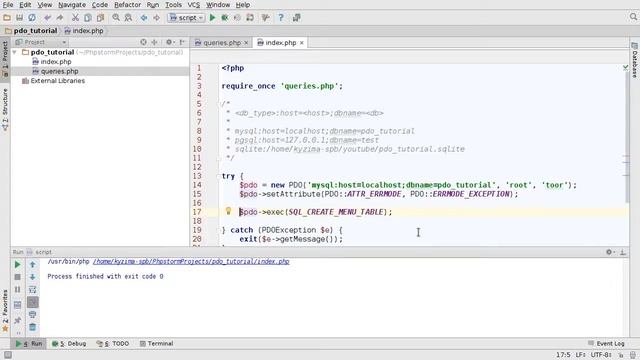Click Scroll from Source icon in Project panel
This screenshot has height=360, width=640.
143,42
